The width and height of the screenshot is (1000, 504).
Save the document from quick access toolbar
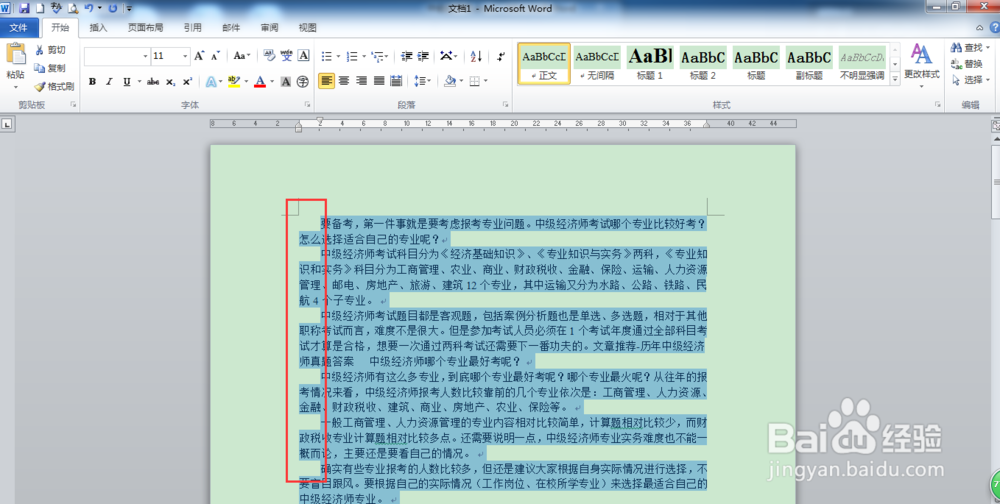[x=24, y=8]
